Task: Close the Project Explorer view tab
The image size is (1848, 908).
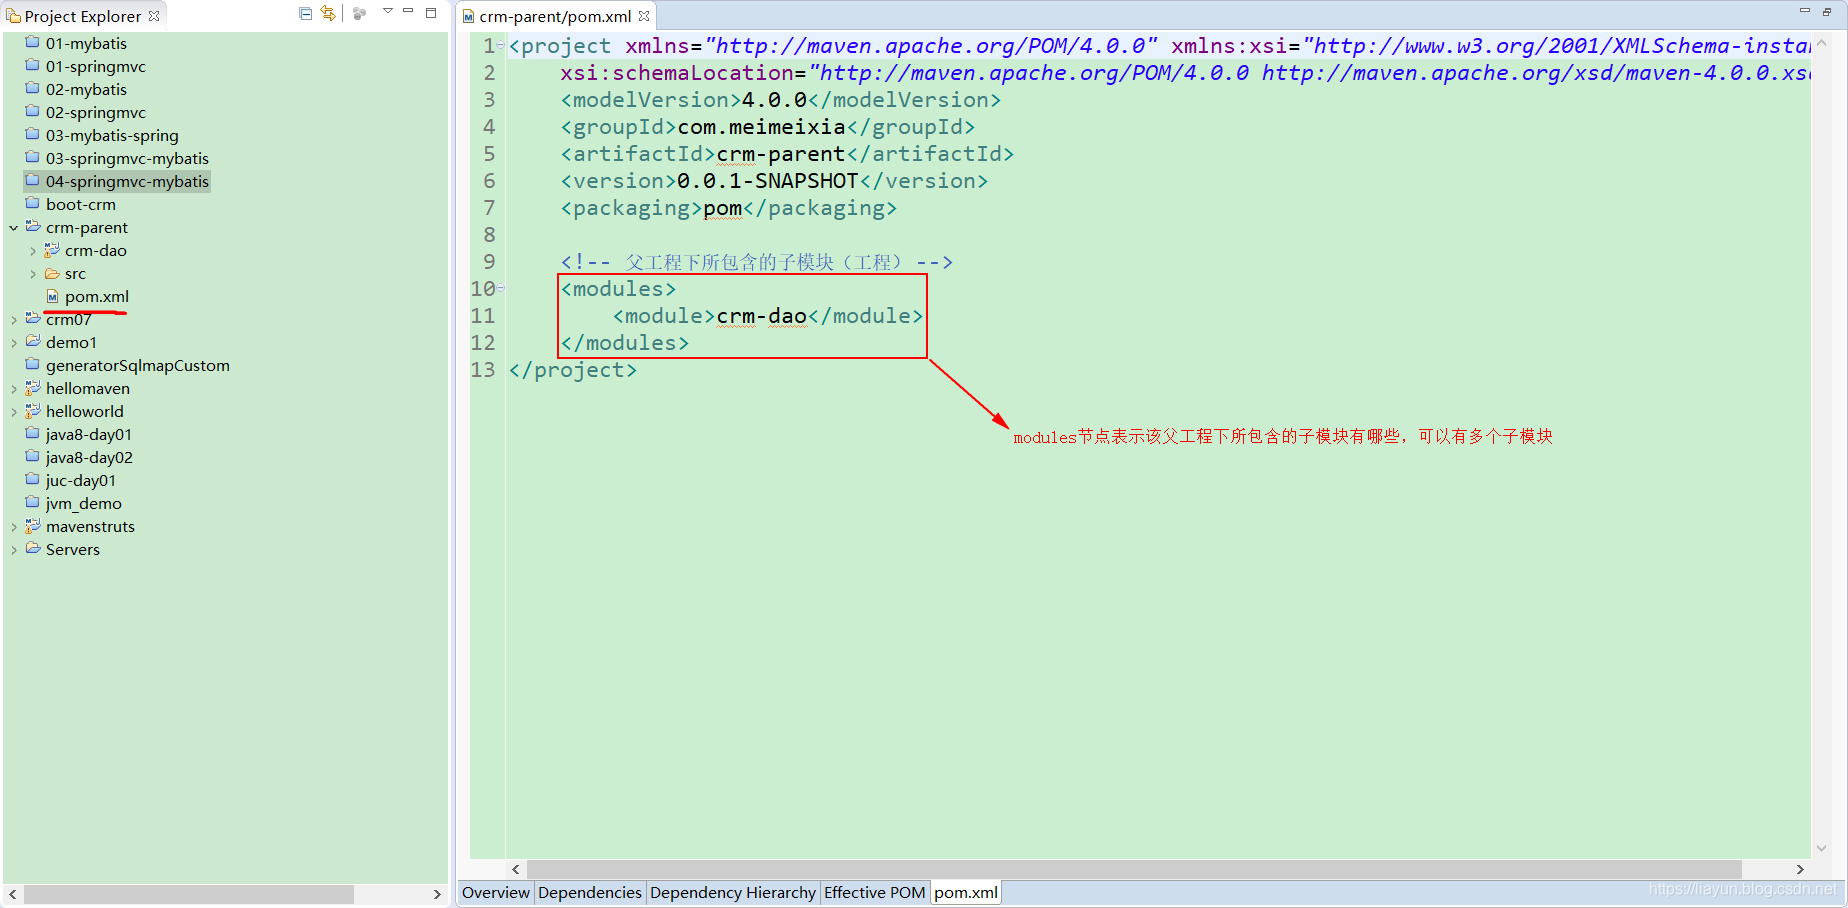Action: pyautogui.click(x=154, y=16)
